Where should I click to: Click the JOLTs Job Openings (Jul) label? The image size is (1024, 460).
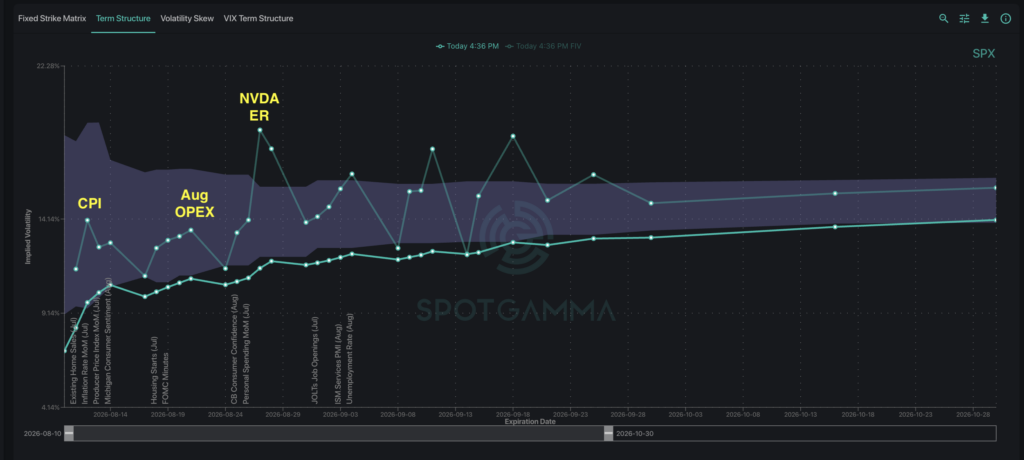click(315, 360)
